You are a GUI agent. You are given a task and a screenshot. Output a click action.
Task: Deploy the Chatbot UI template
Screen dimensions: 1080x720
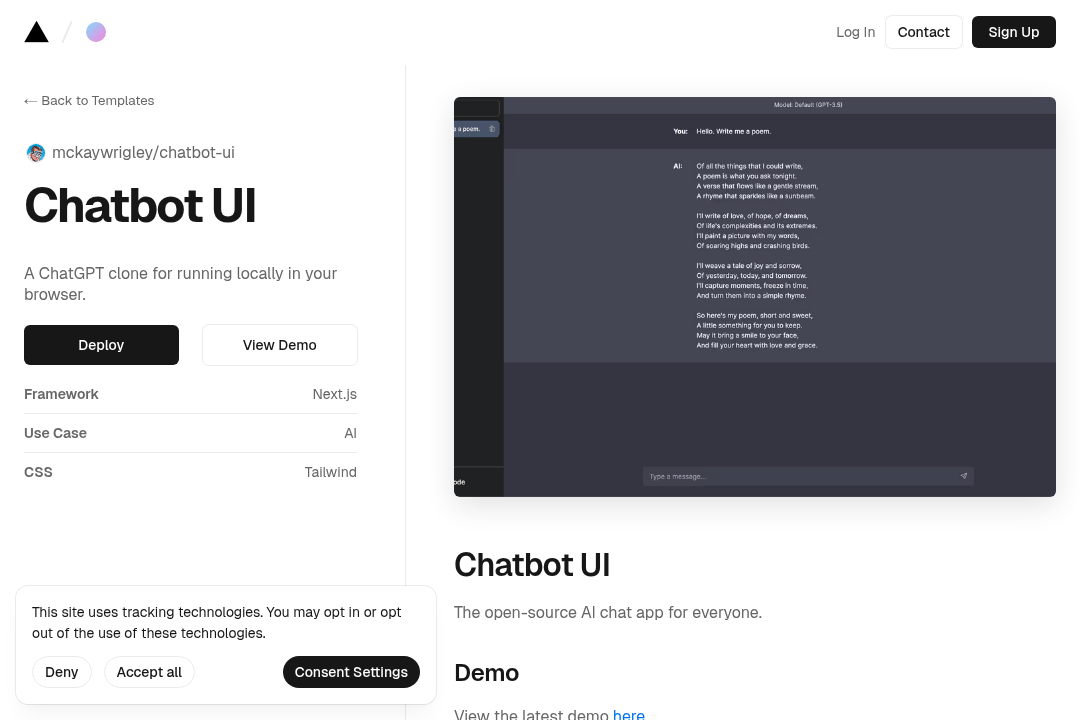(101, 345)
